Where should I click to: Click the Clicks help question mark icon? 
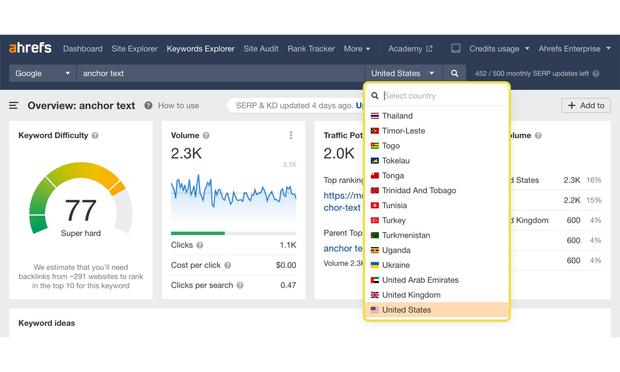coord(200,245)
